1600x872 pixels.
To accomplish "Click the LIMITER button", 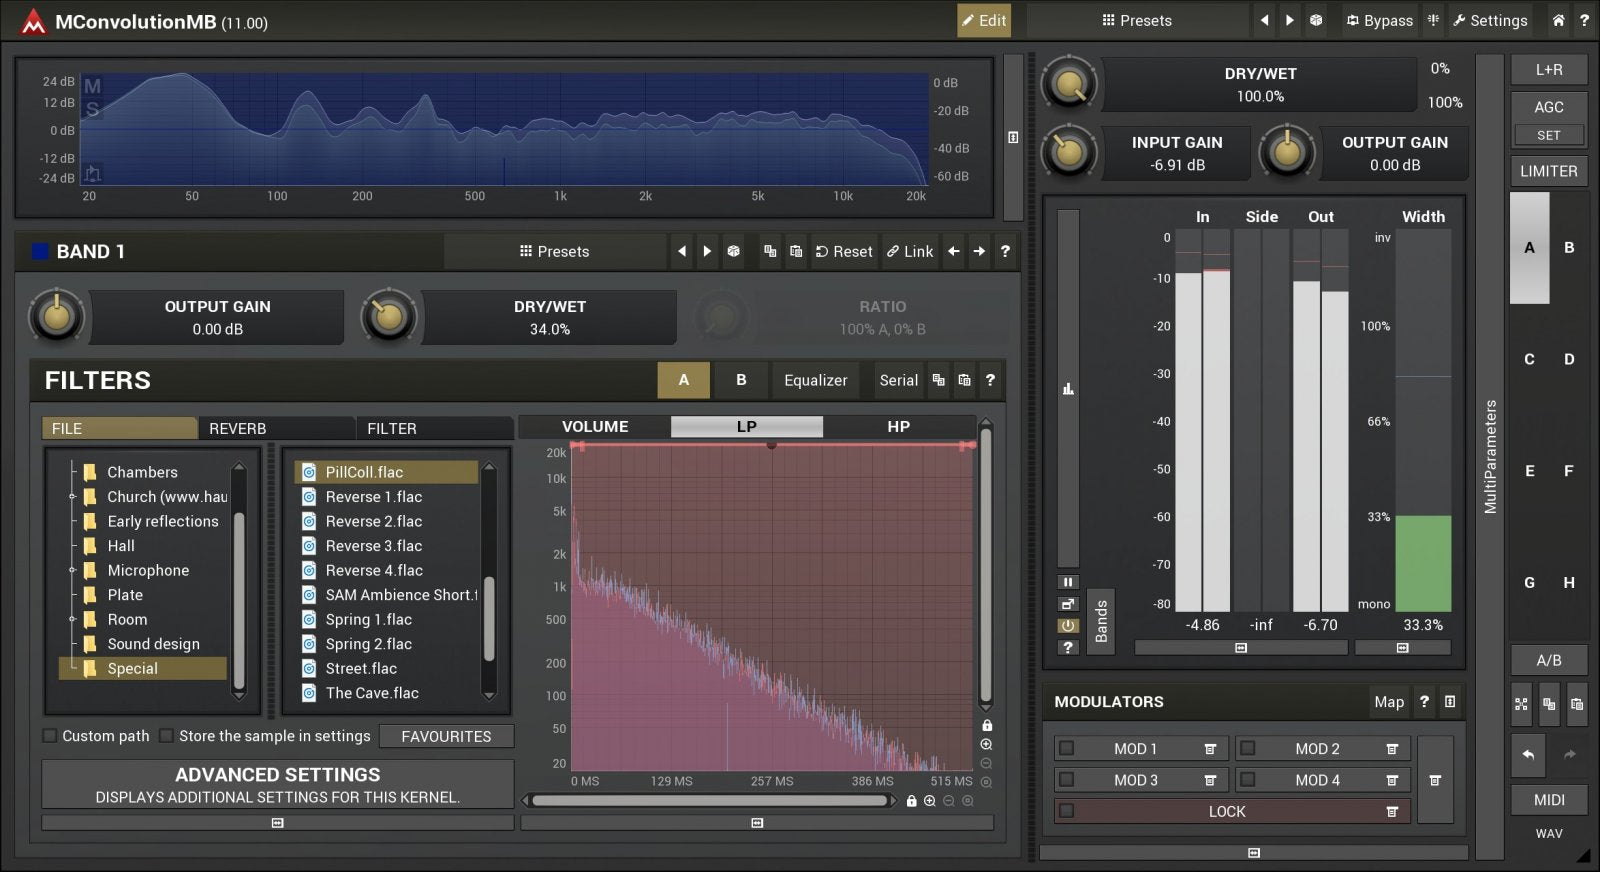I will (x=1548, y=171).
